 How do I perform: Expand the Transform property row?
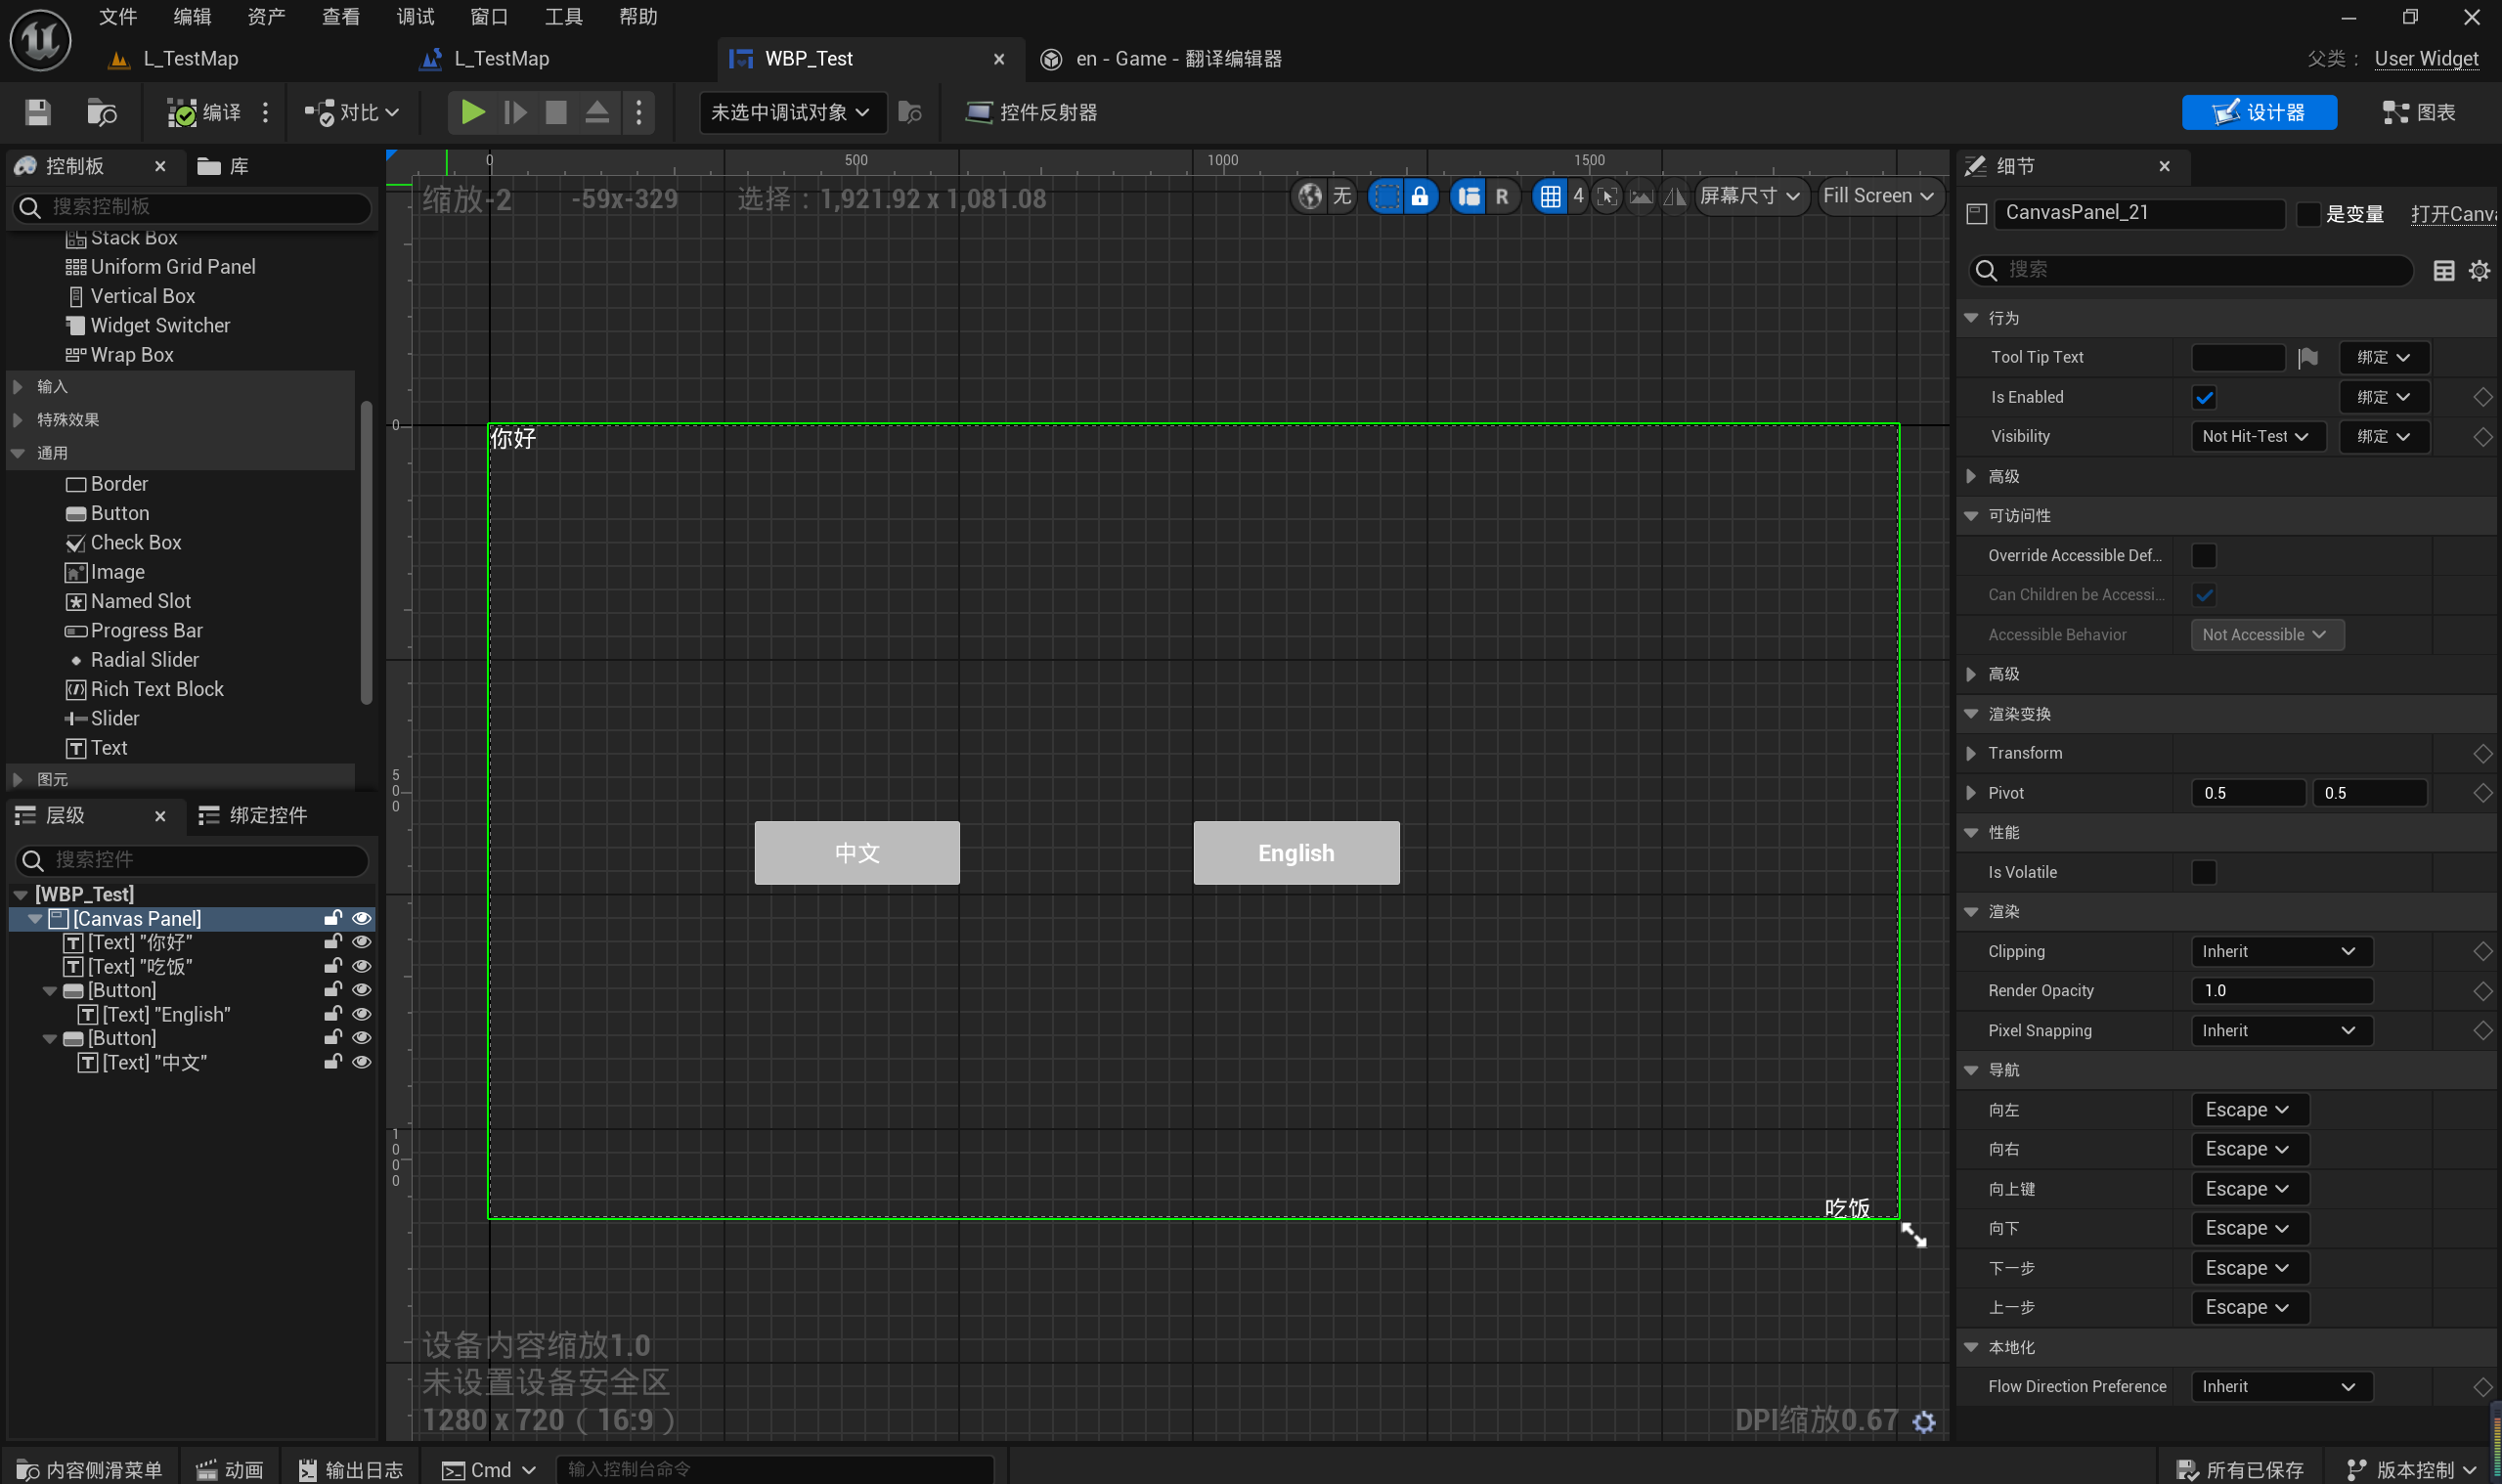1970,753
